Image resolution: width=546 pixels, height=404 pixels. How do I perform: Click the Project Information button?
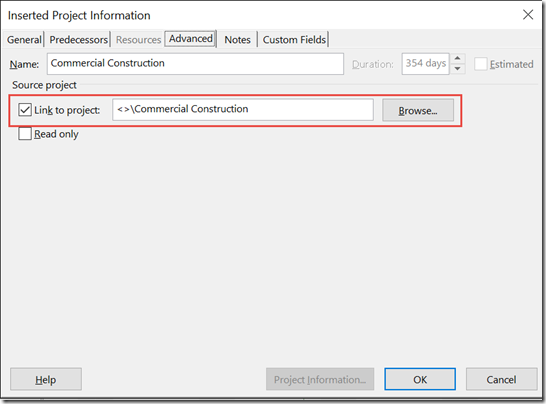(x=320, y=379)
